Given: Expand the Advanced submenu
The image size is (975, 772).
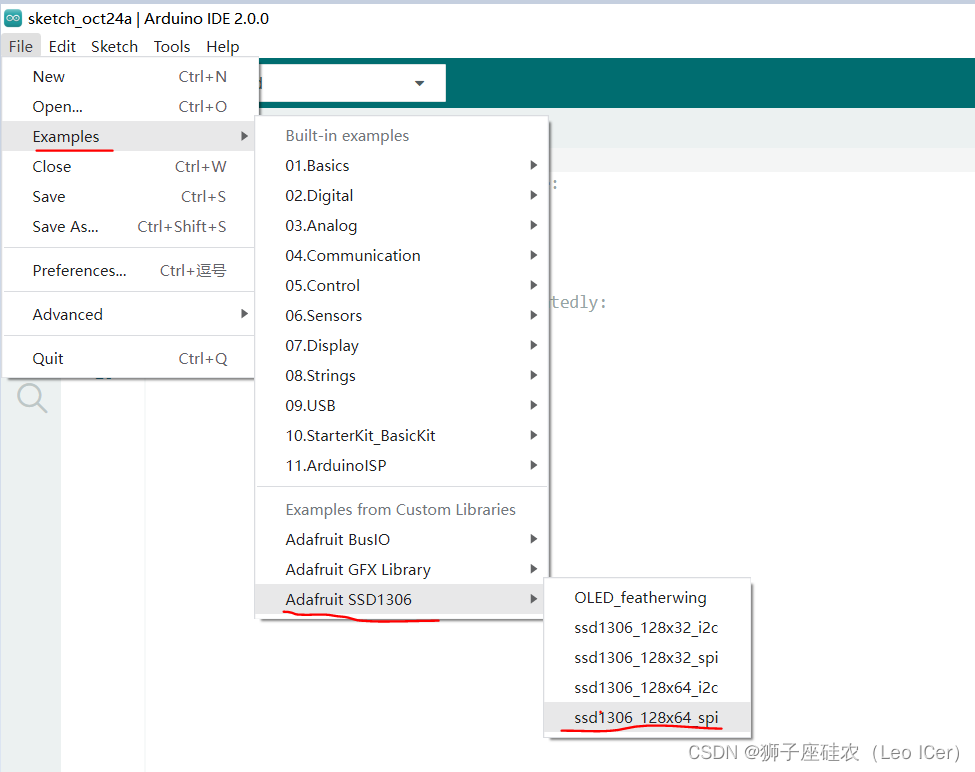Looking at the screenshot, I should [x=129, y=315].
